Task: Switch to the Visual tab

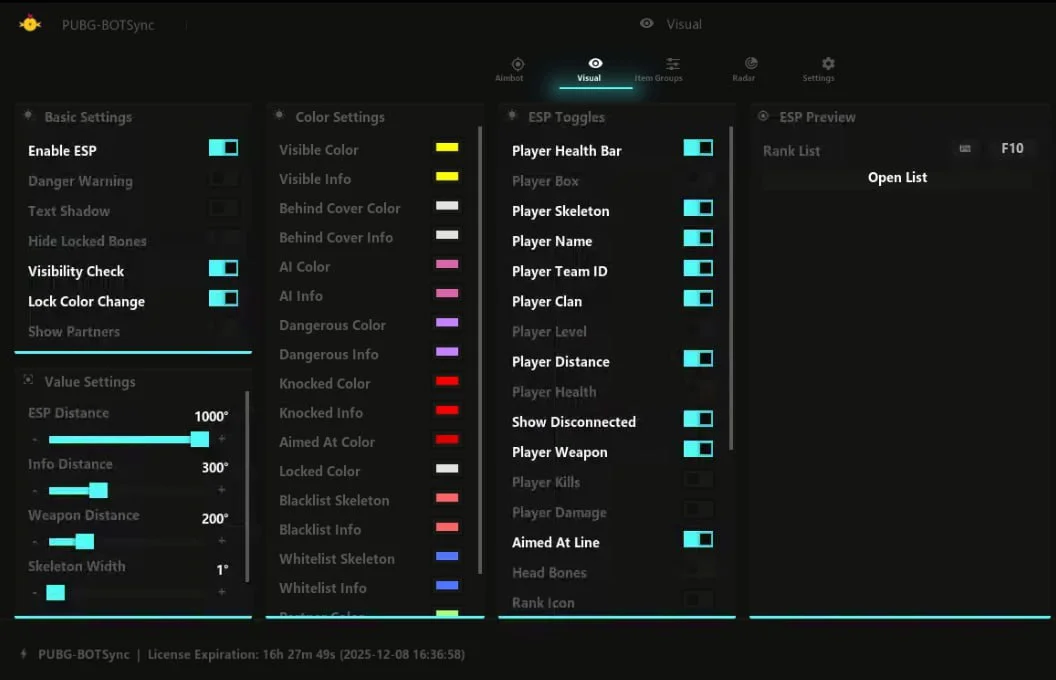Action: (595, 69)
